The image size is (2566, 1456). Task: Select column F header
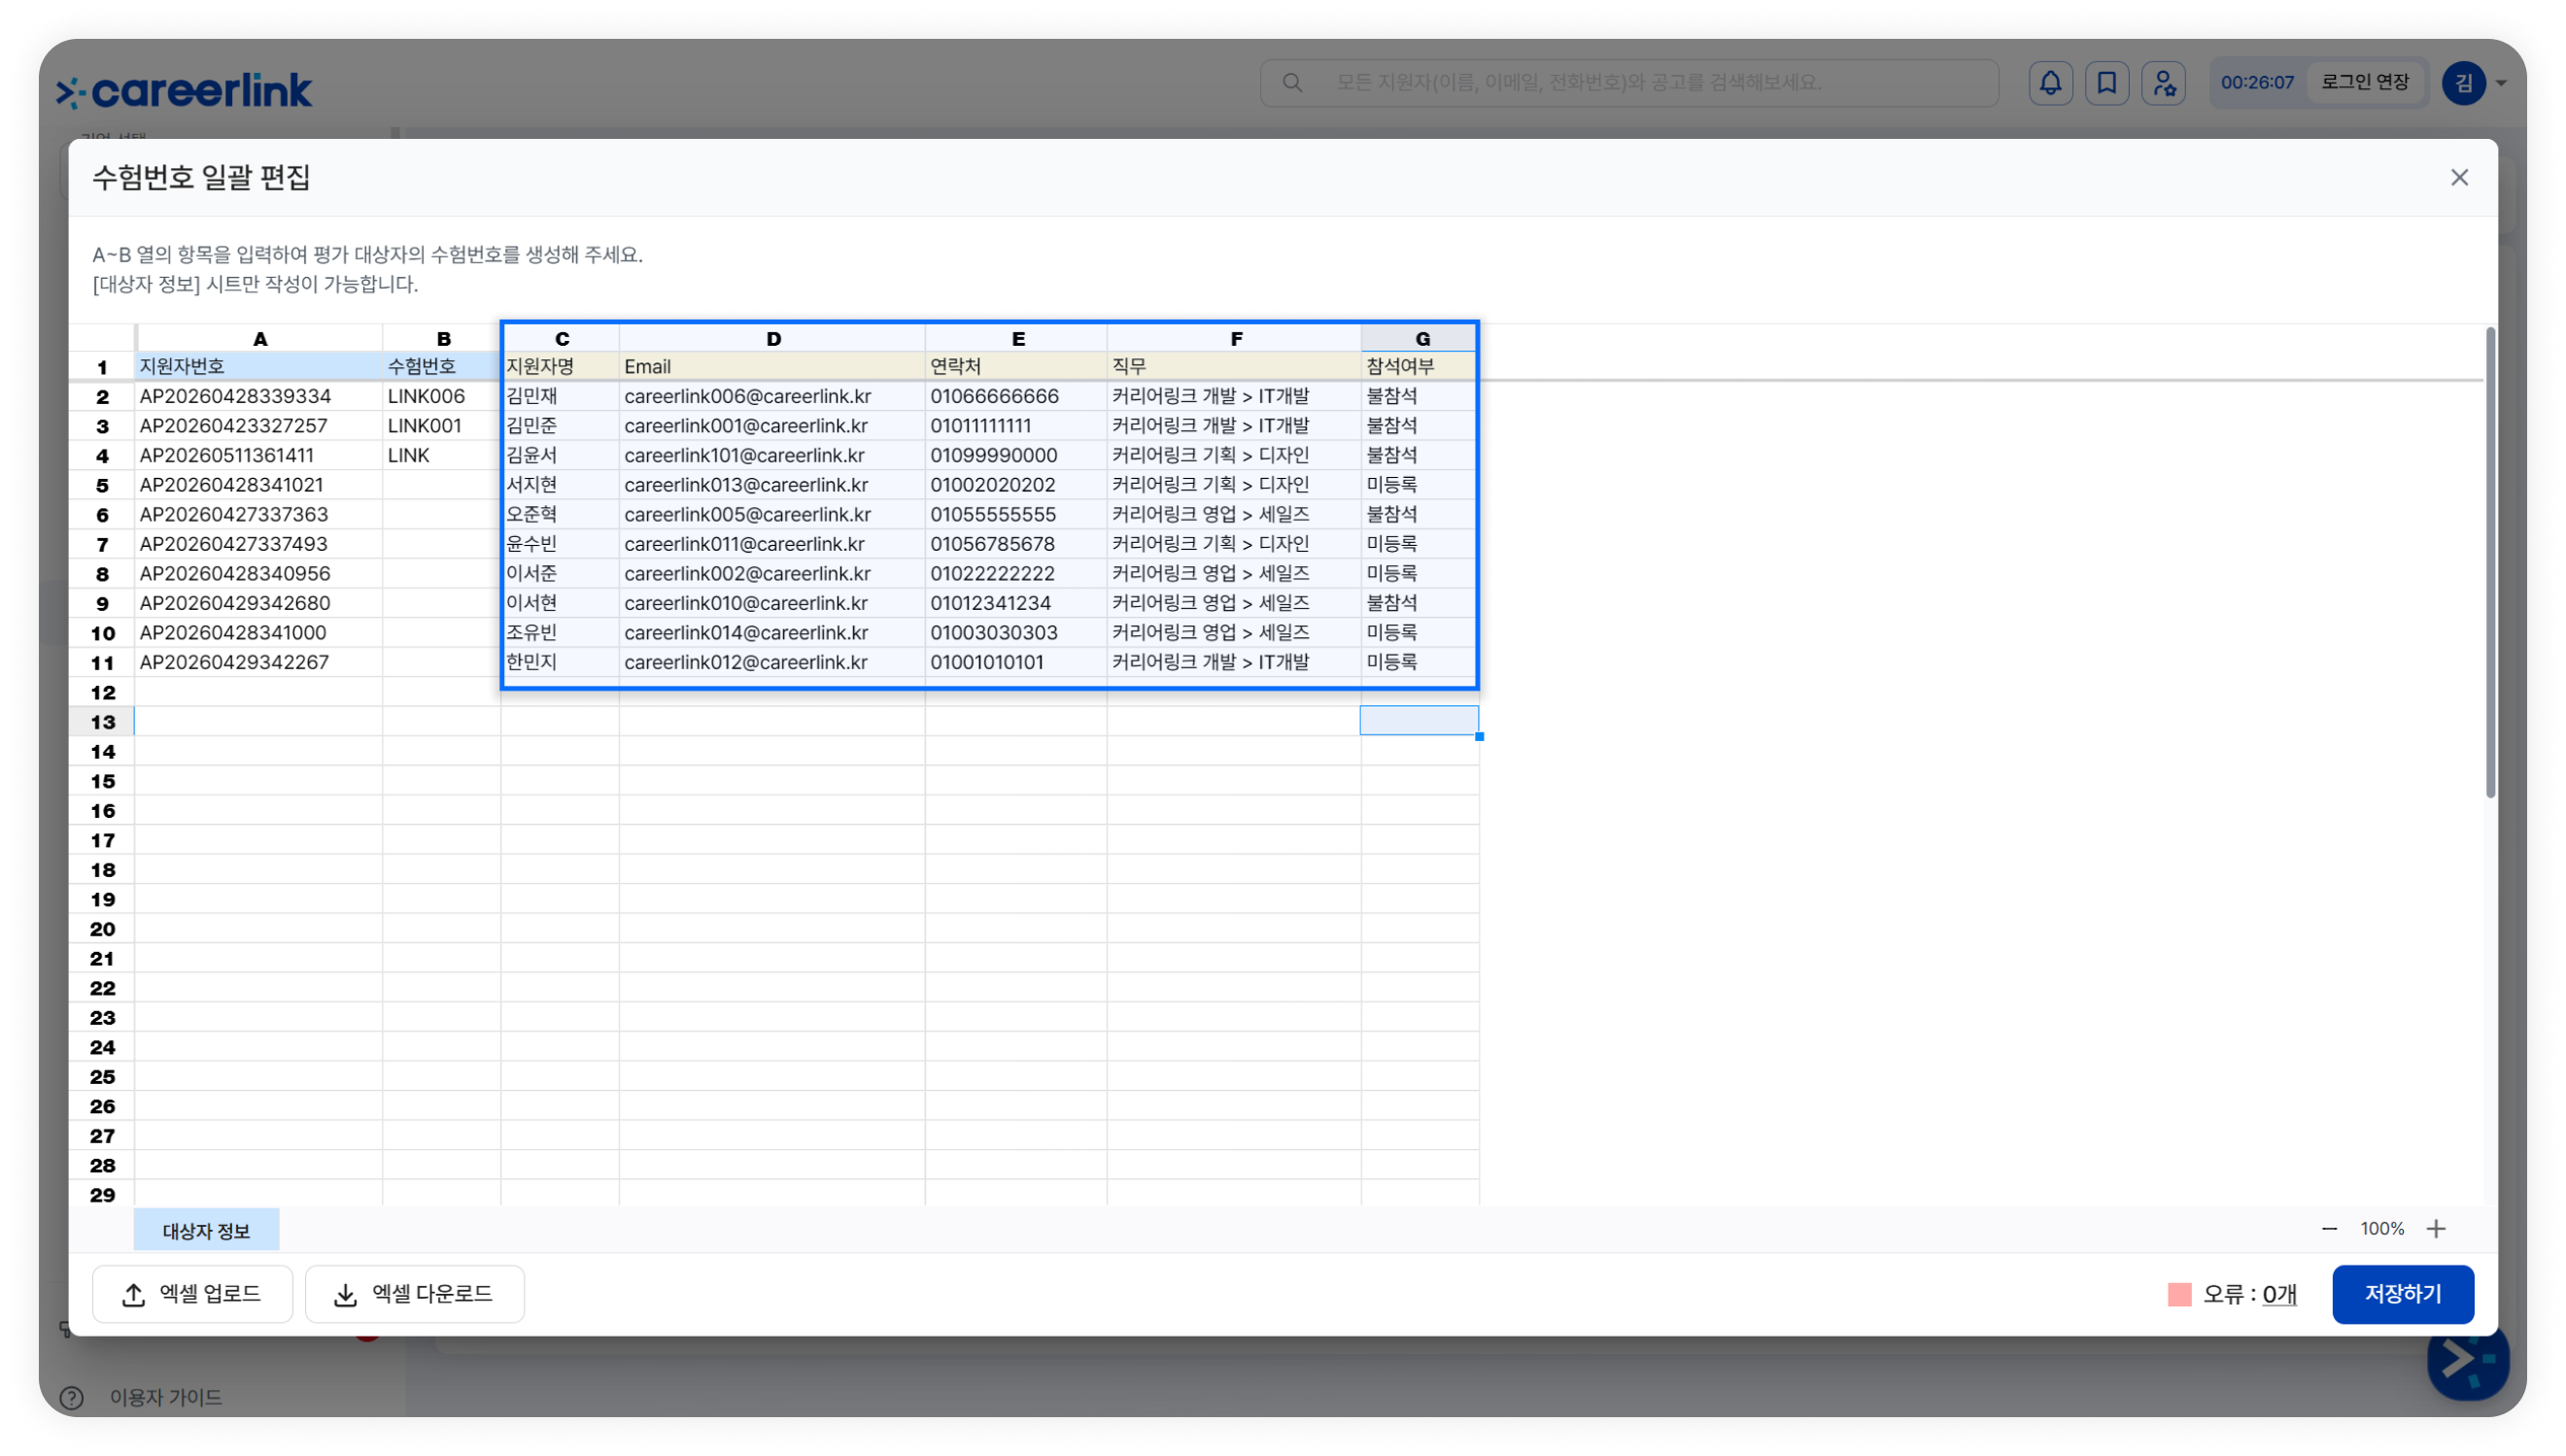coord(1235,339)
